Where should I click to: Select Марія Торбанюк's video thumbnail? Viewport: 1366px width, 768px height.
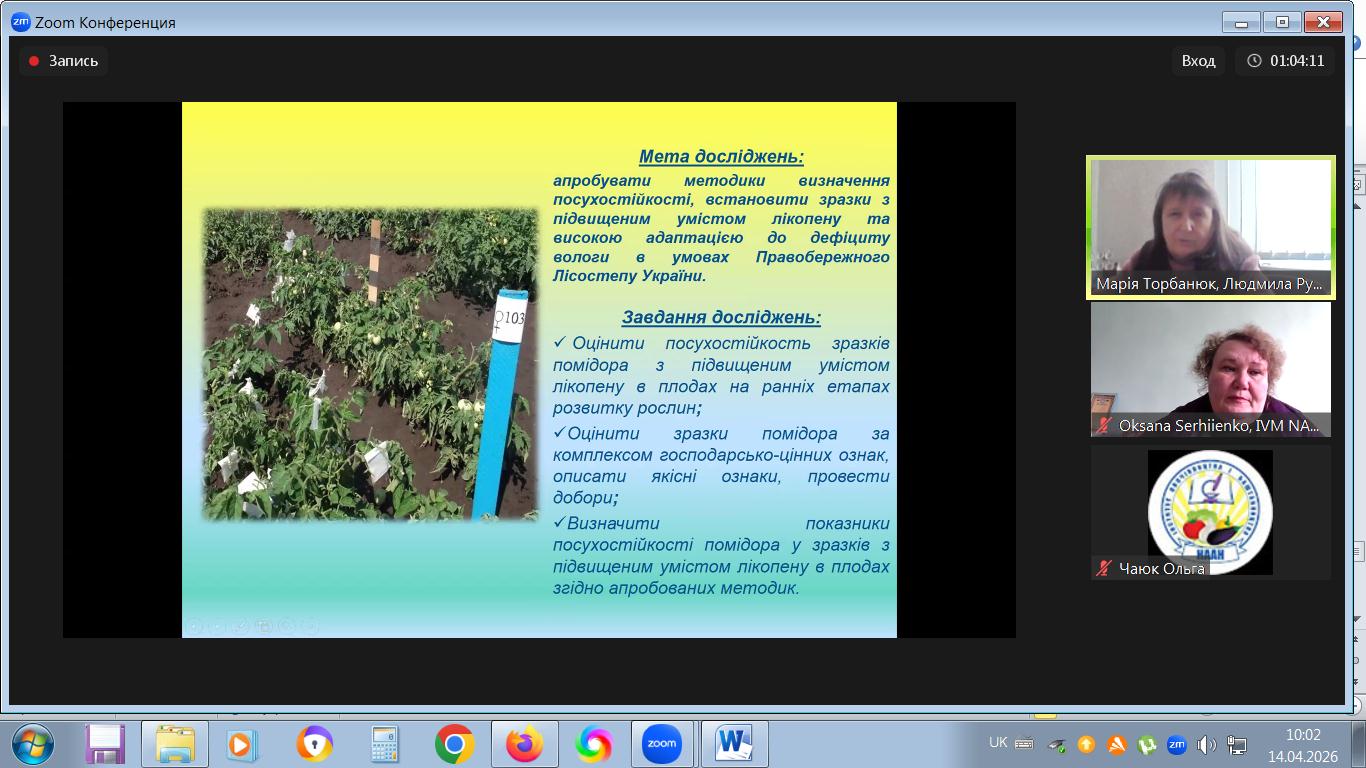[1210, 226]
